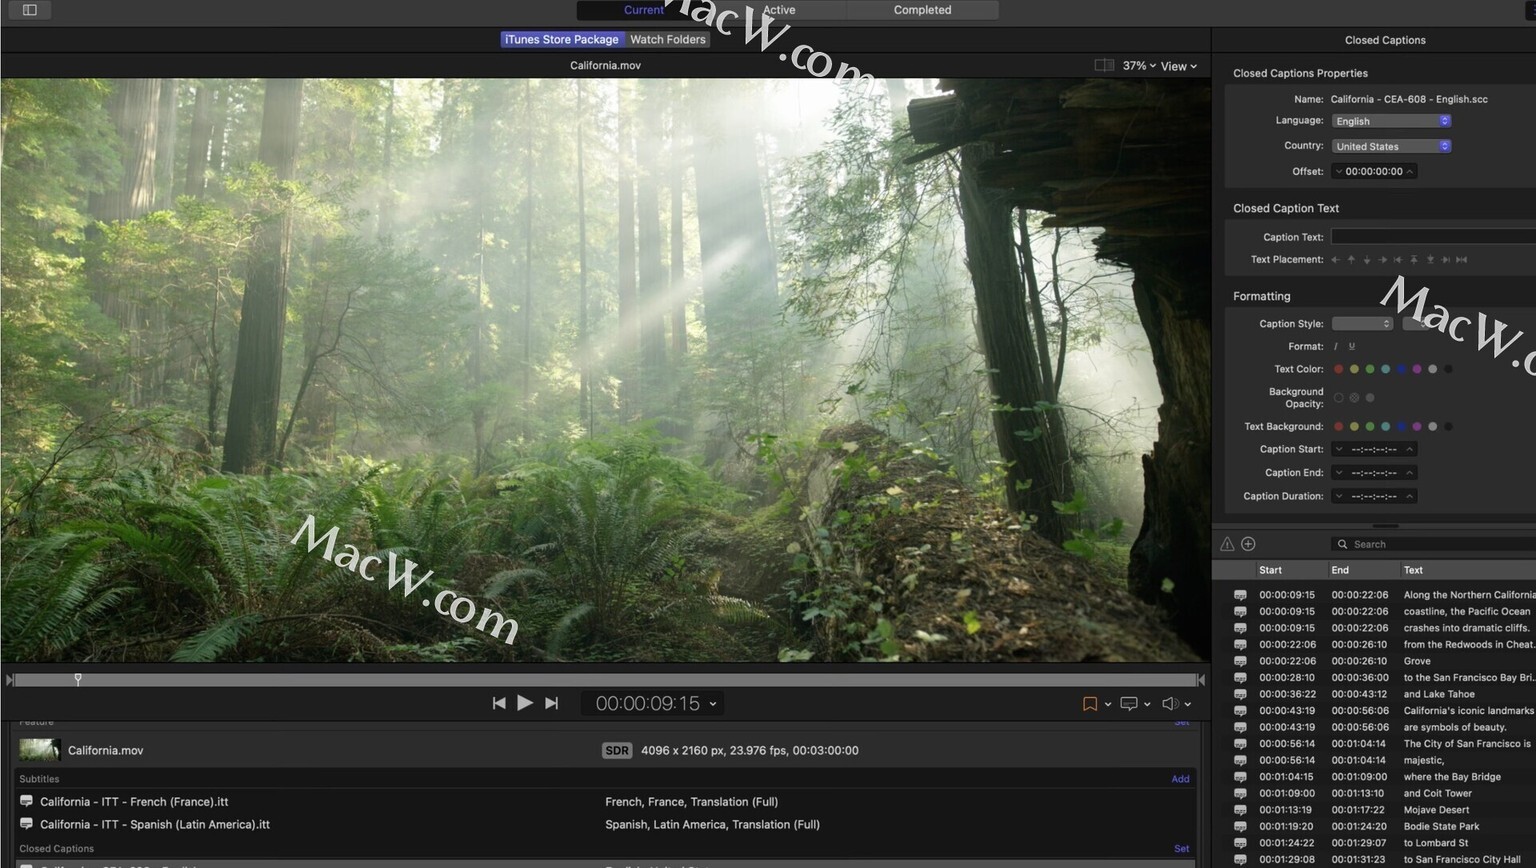Open the Country dropdown showing United States
This screenshot has width=1536, height=868.
pyautogui.click(x=1391, y=146)
